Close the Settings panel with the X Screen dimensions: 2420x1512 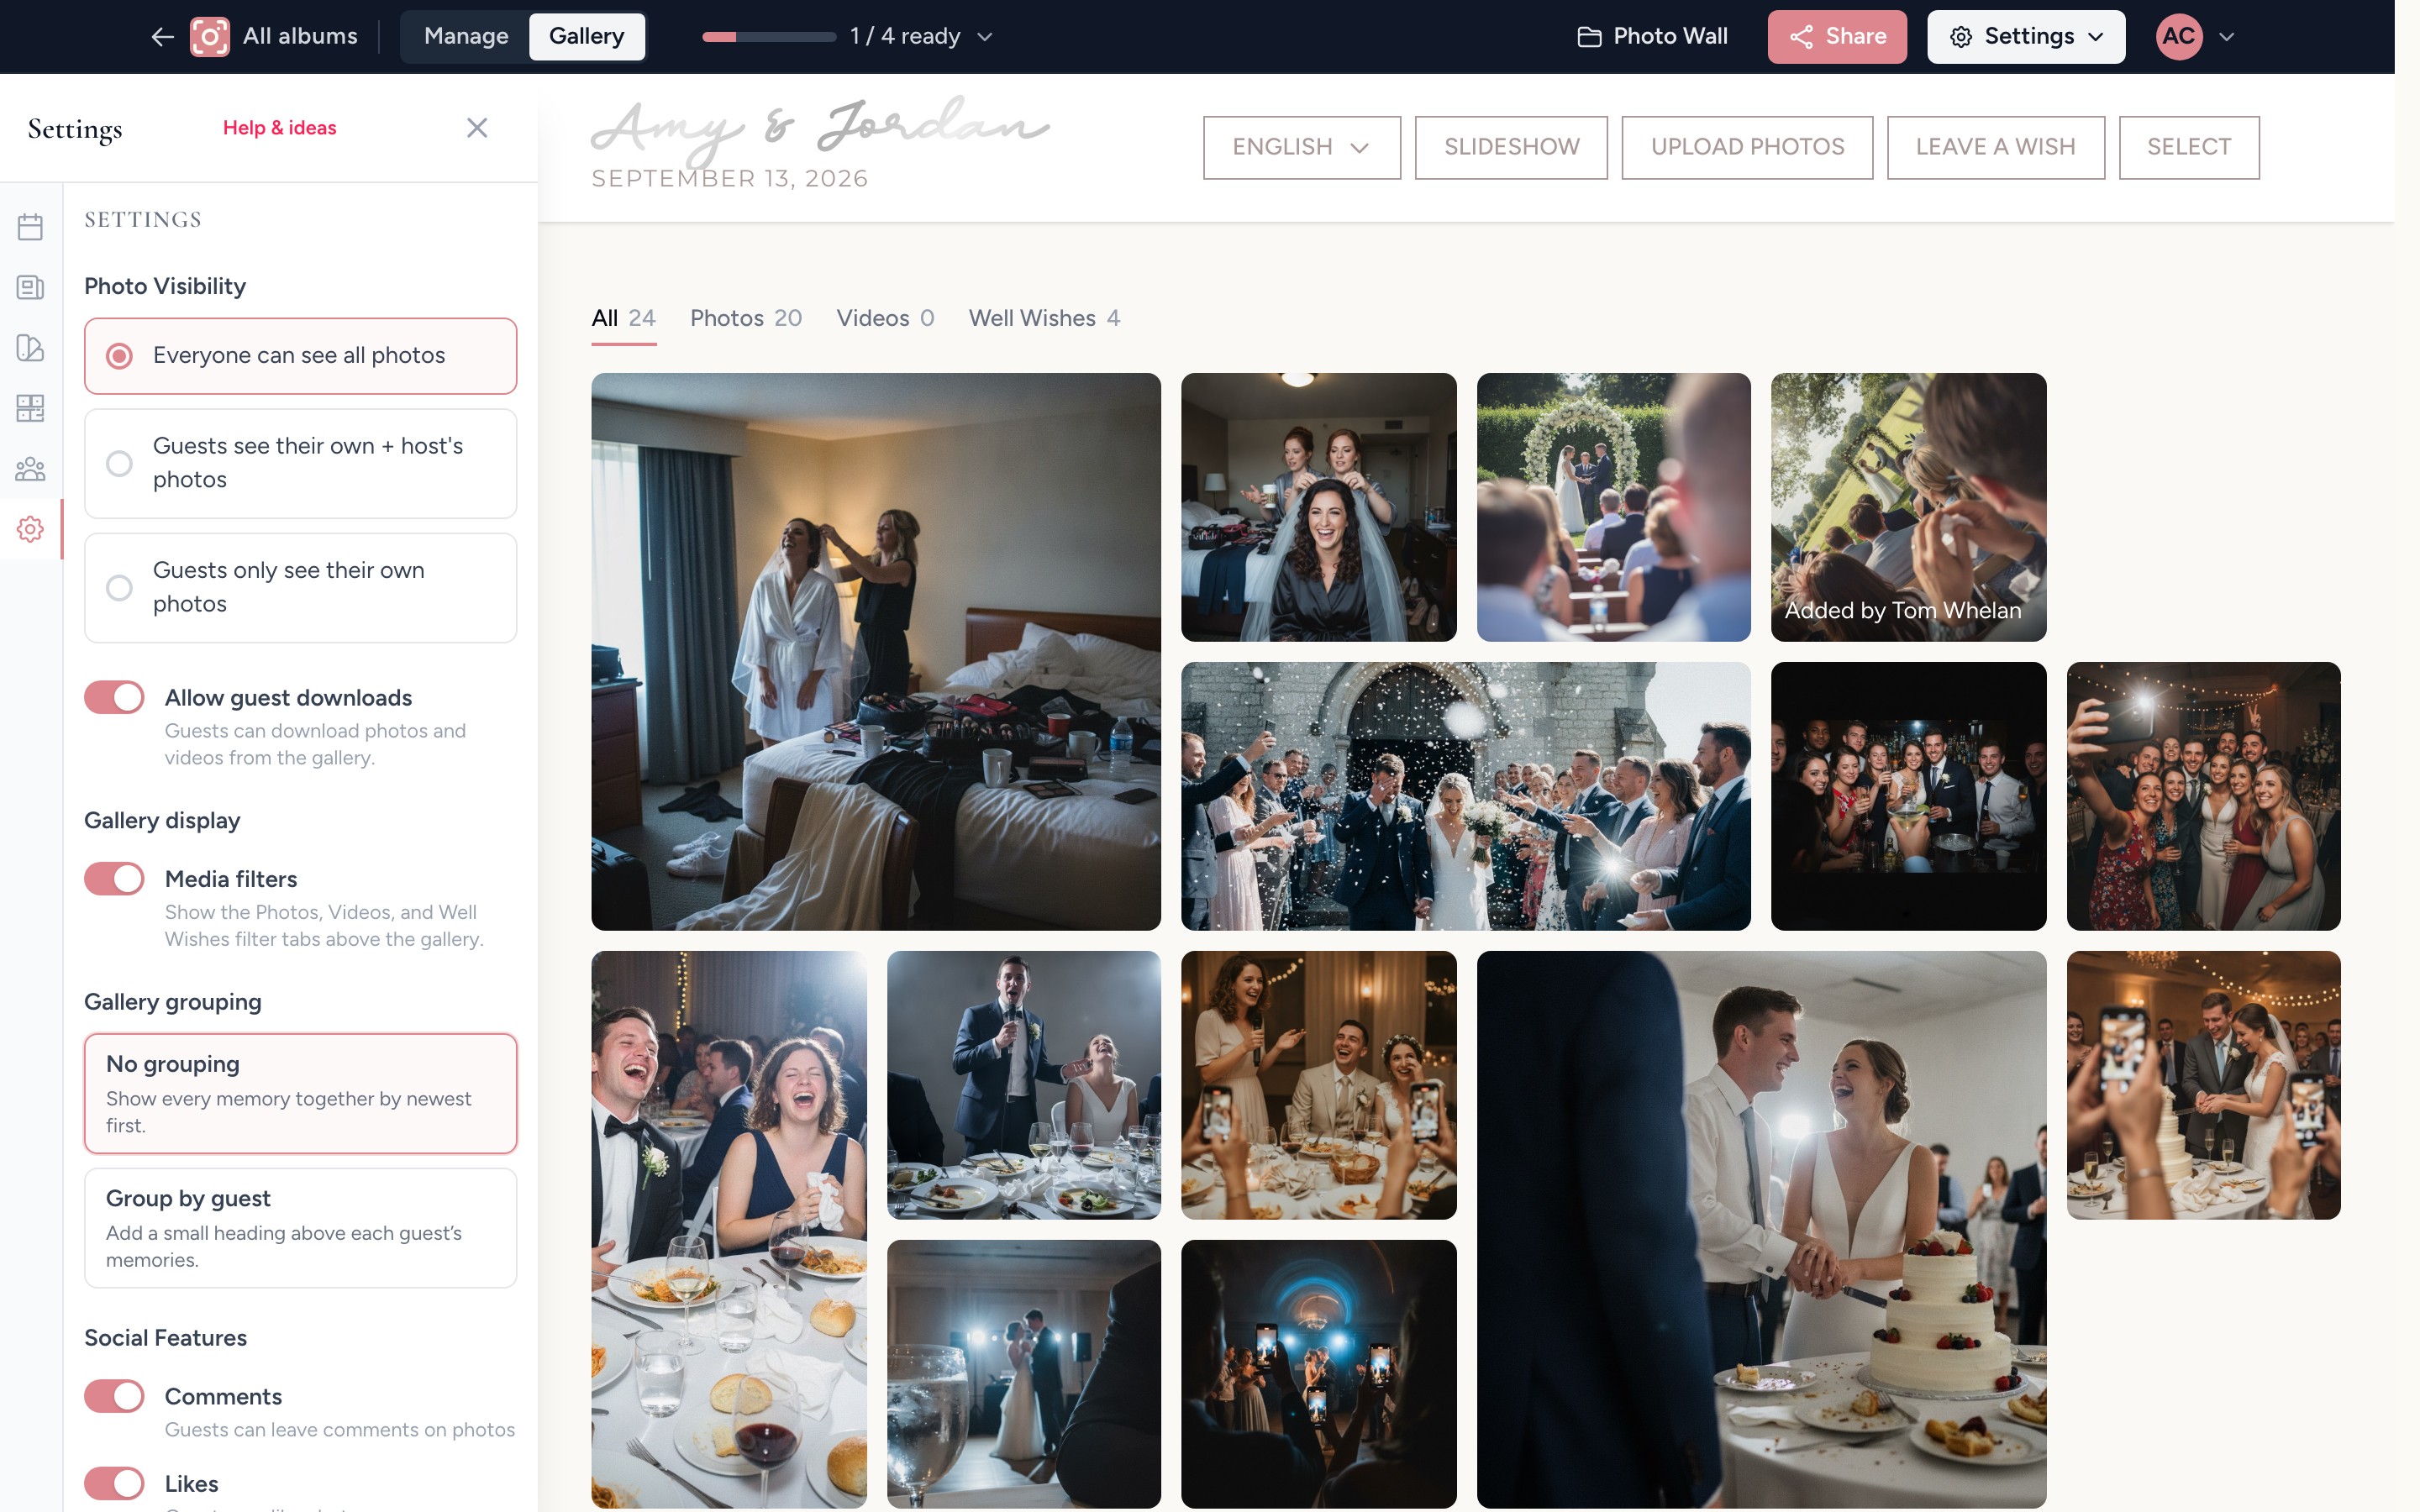click(477, 128)
